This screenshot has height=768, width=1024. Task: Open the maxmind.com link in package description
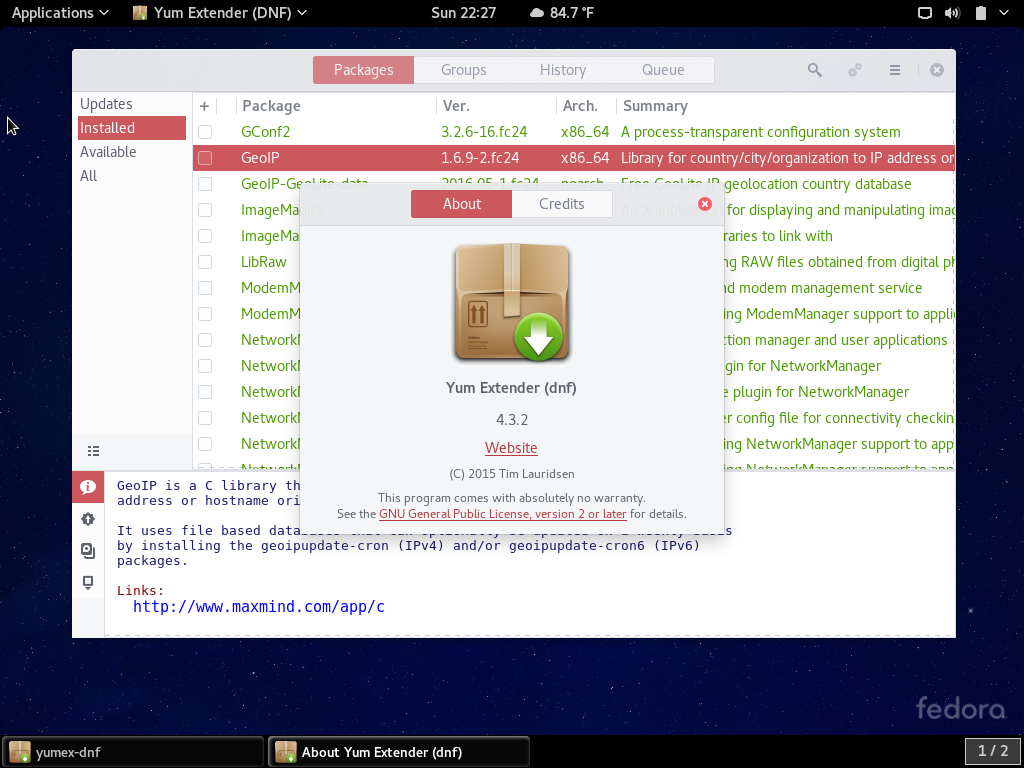[259, 607]
